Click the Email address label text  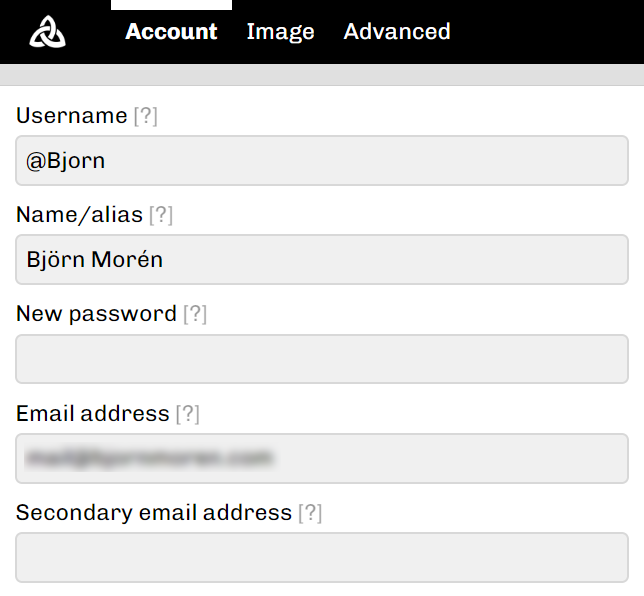point(93,413)
